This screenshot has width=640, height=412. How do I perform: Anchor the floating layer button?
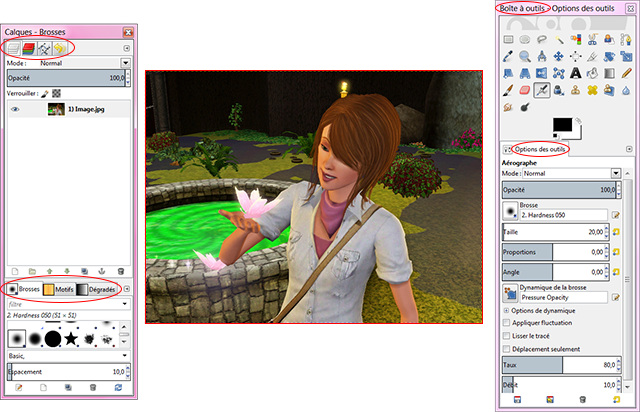(x=102, y=271)
